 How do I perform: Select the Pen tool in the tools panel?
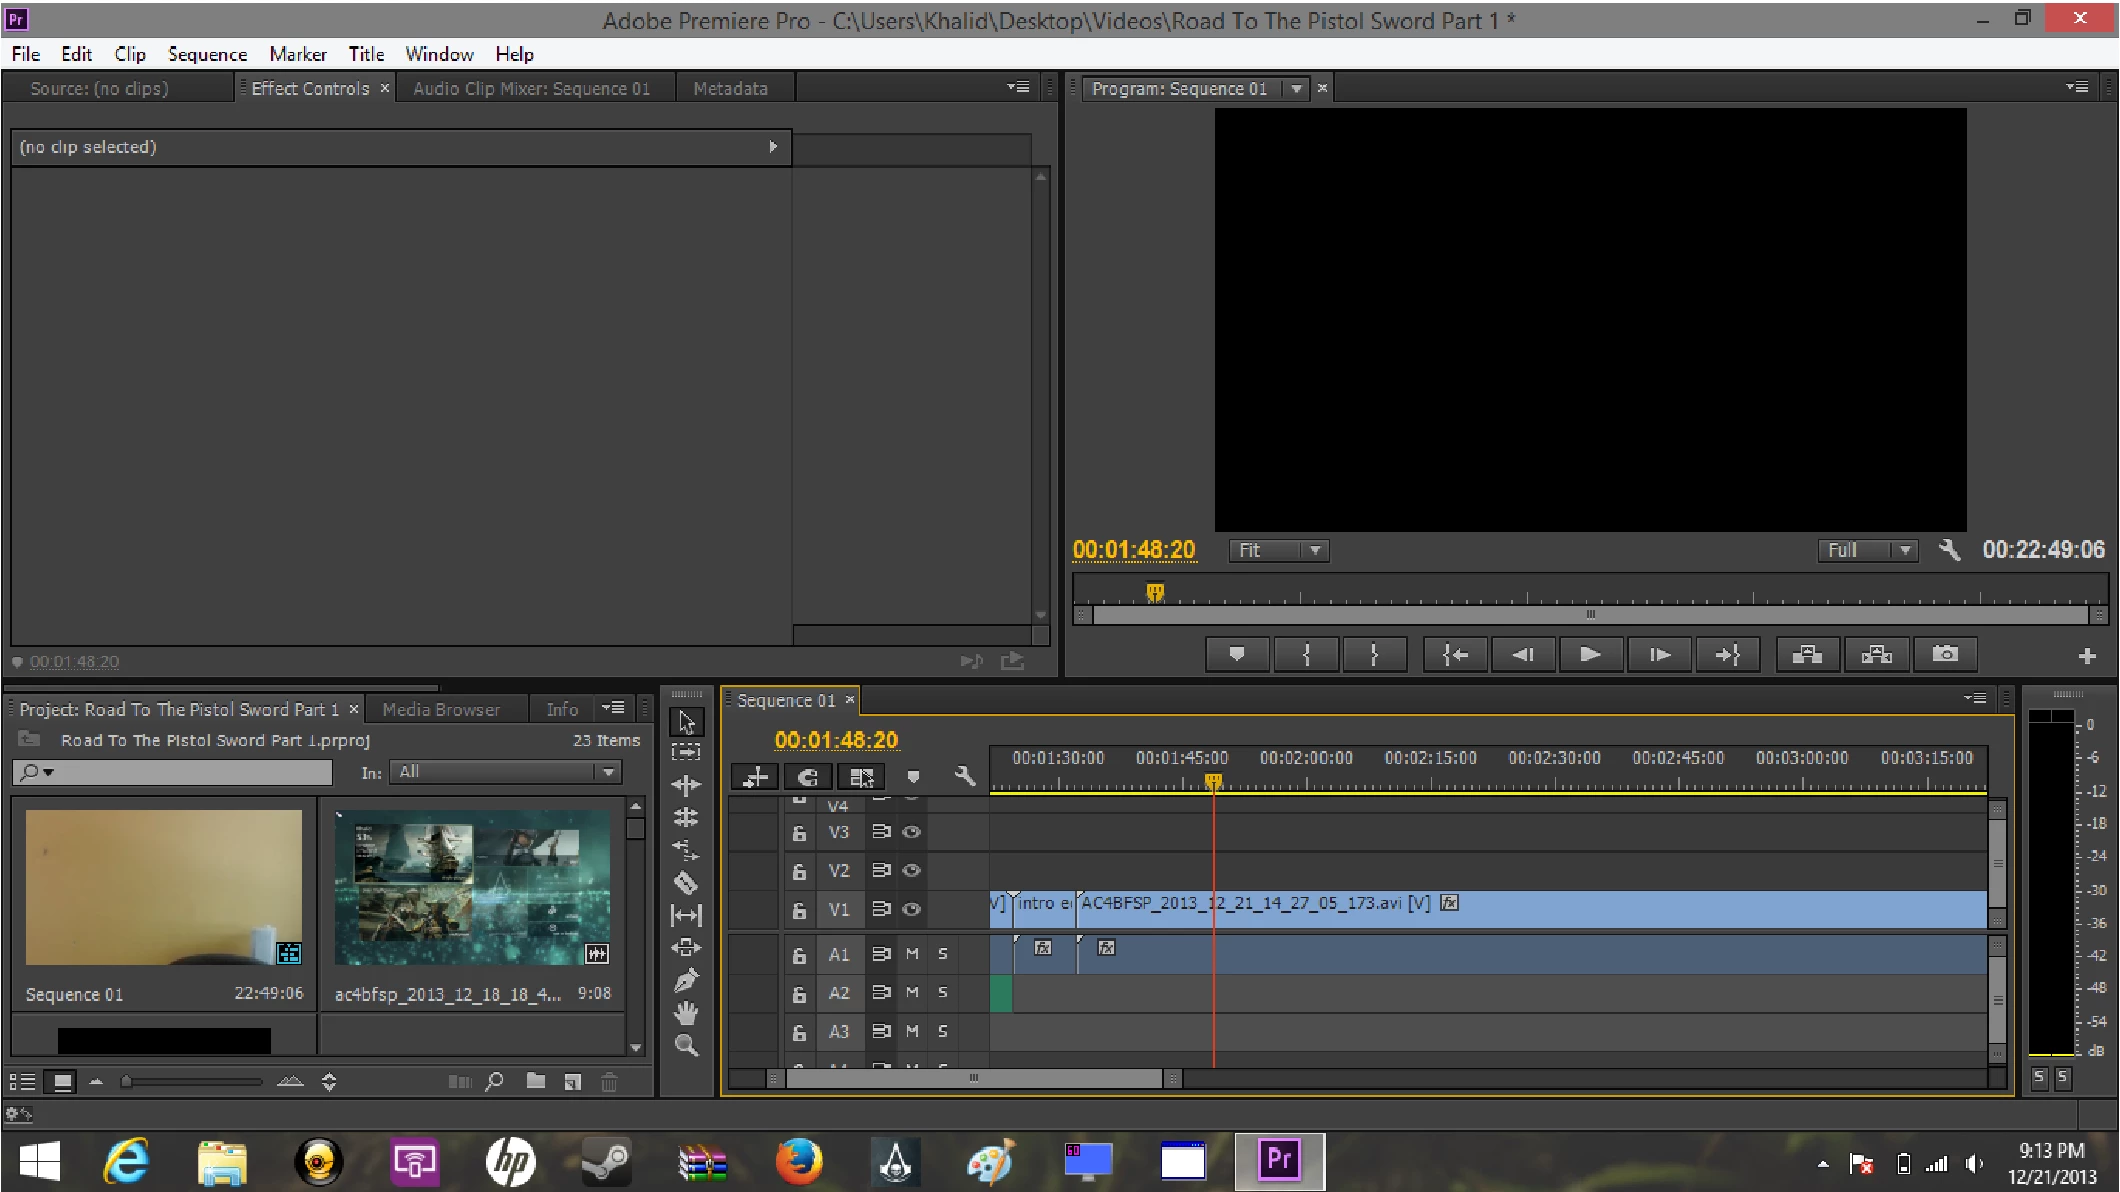(685, 981)
